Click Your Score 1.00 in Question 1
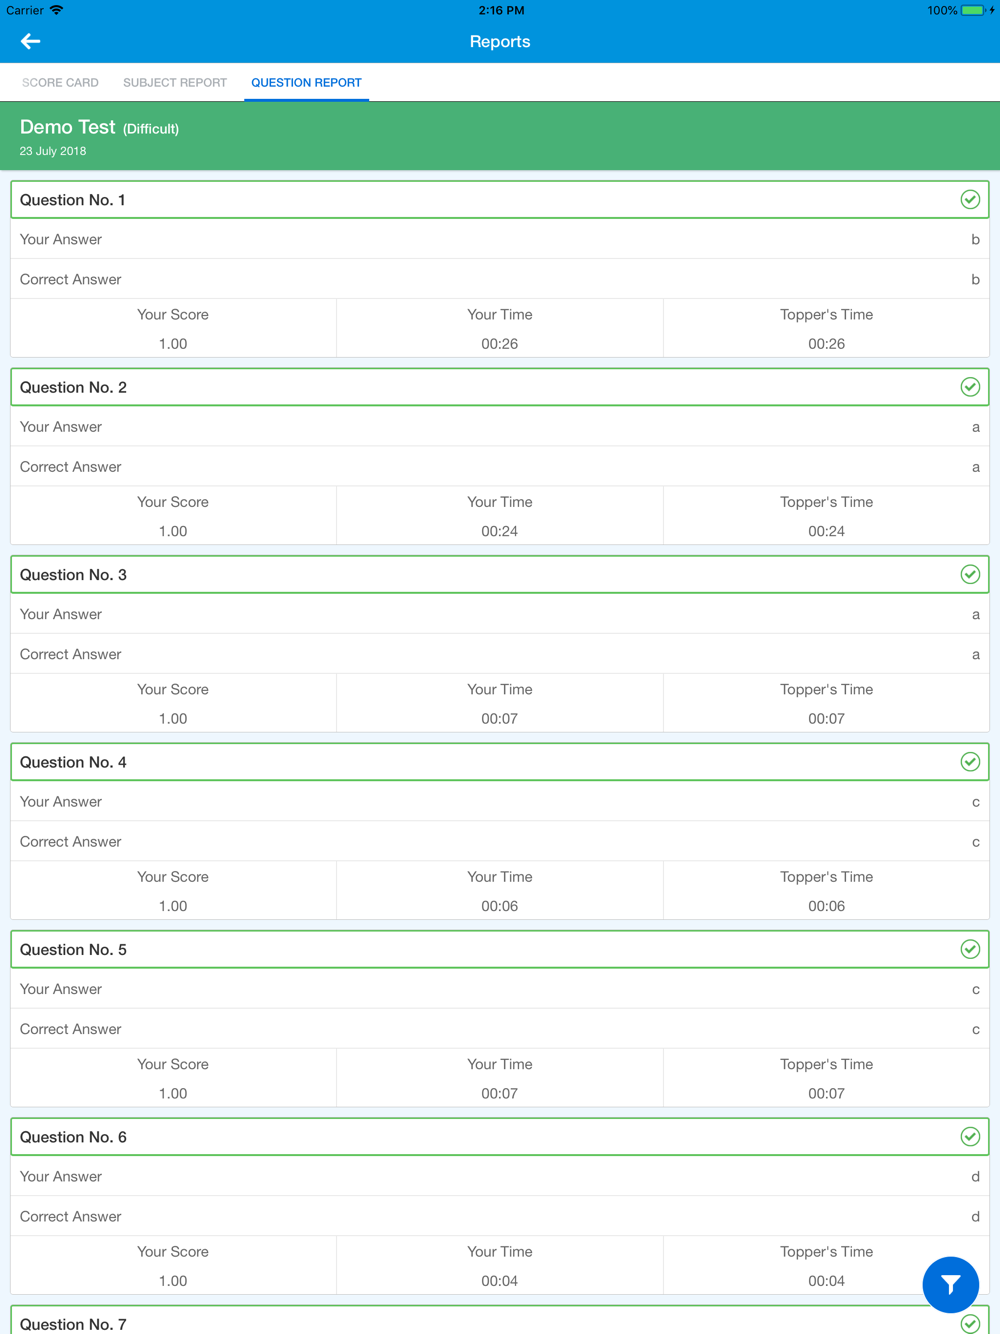 point(173,328)
